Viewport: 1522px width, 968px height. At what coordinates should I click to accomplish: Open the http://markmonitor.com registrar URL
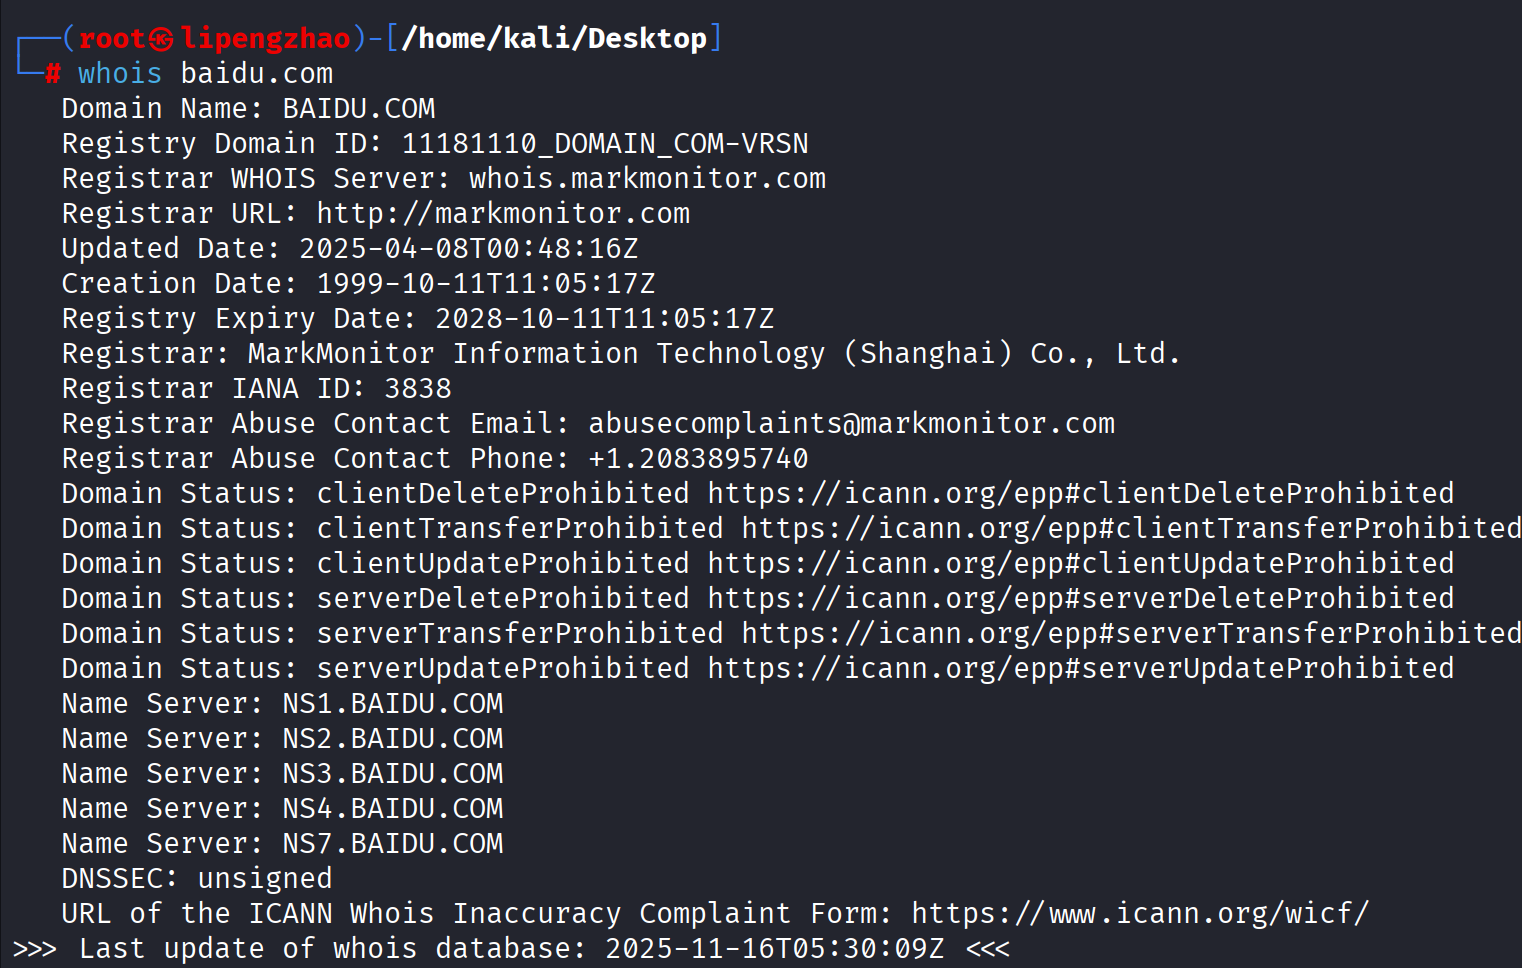(503, 213)
